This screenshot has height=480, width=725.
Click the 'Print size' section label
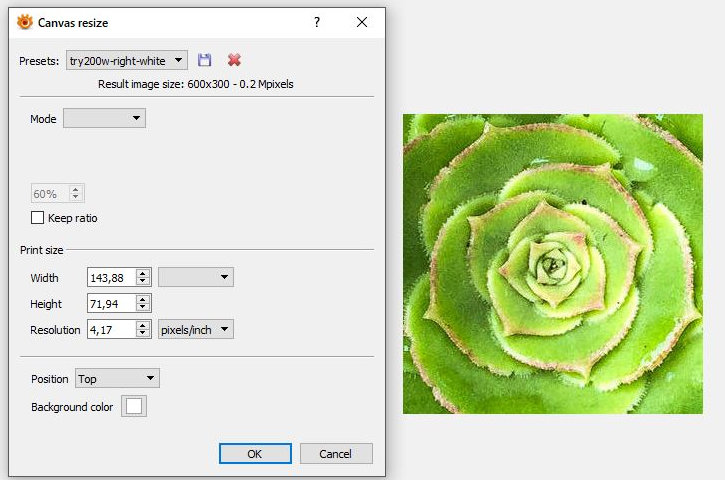point(42,250)
